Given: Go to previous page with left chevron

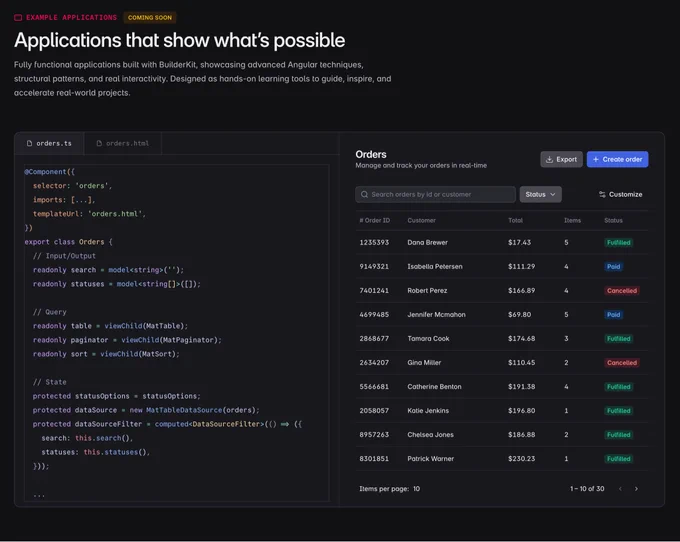Looking at the screenshot, I should [x=620, y=489].
